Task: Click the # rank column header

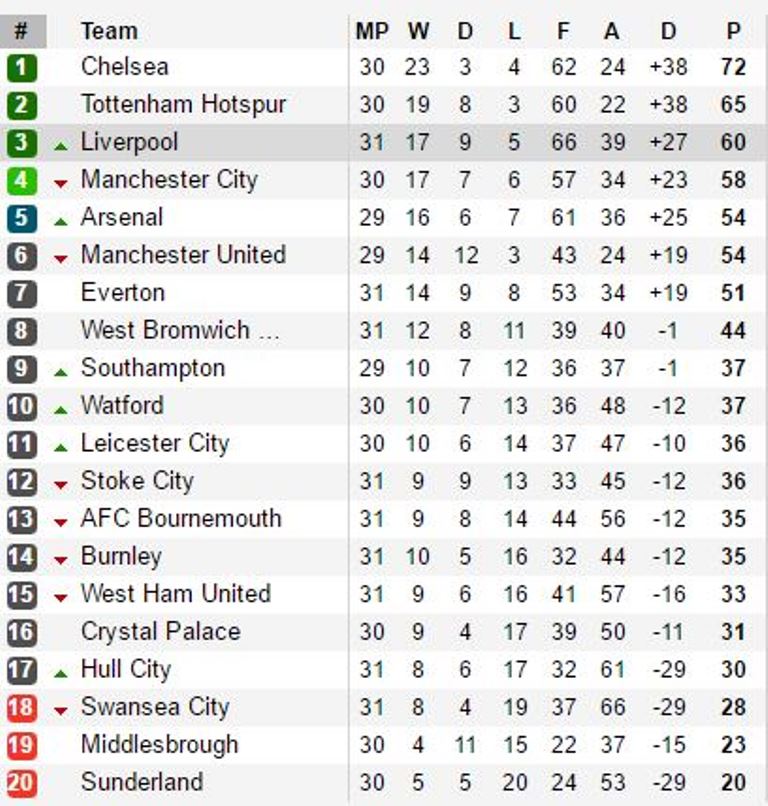Action: click(21, 31)
